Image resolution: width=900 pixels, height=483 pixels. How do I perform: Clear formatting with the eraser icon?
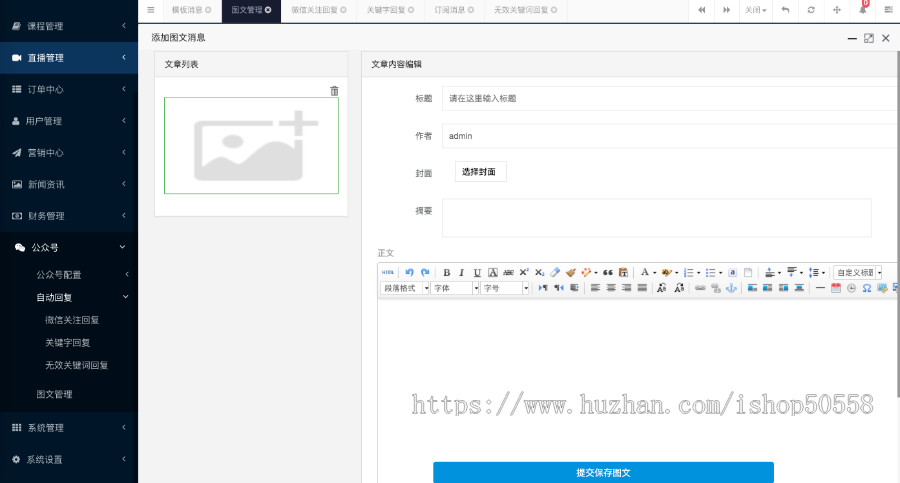pos(555,272)
